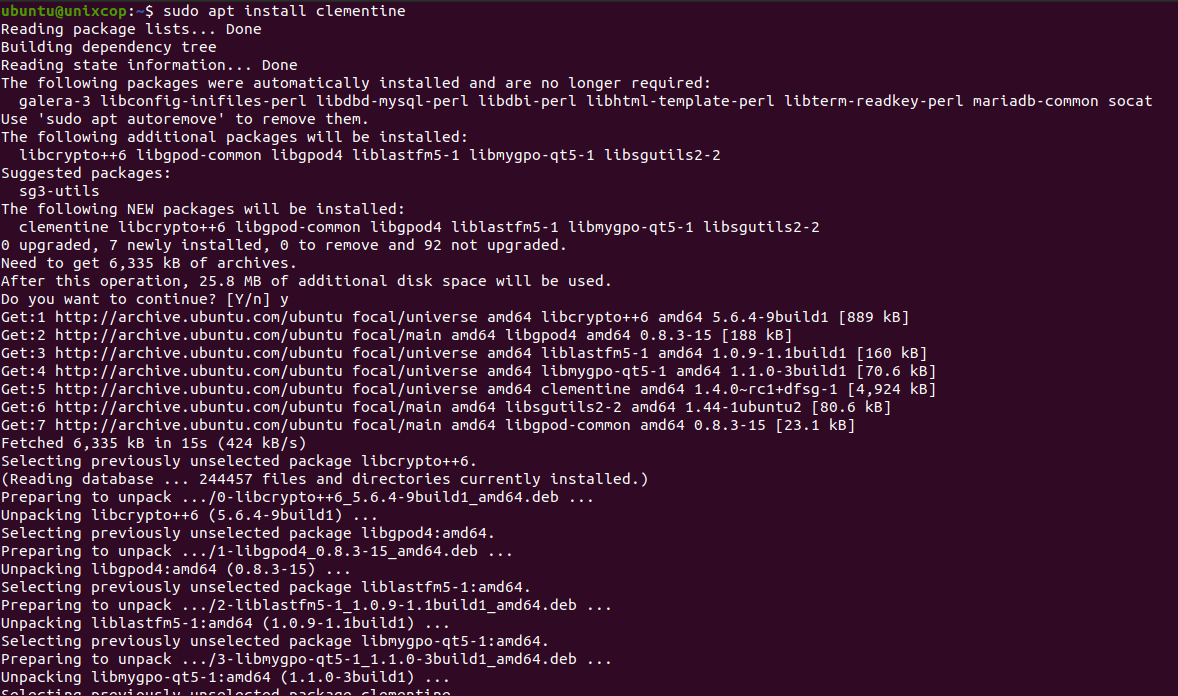This screenshot has width=1178, height=696.
Task: Click the mariadb-common package name
Action: (1035, 101)
